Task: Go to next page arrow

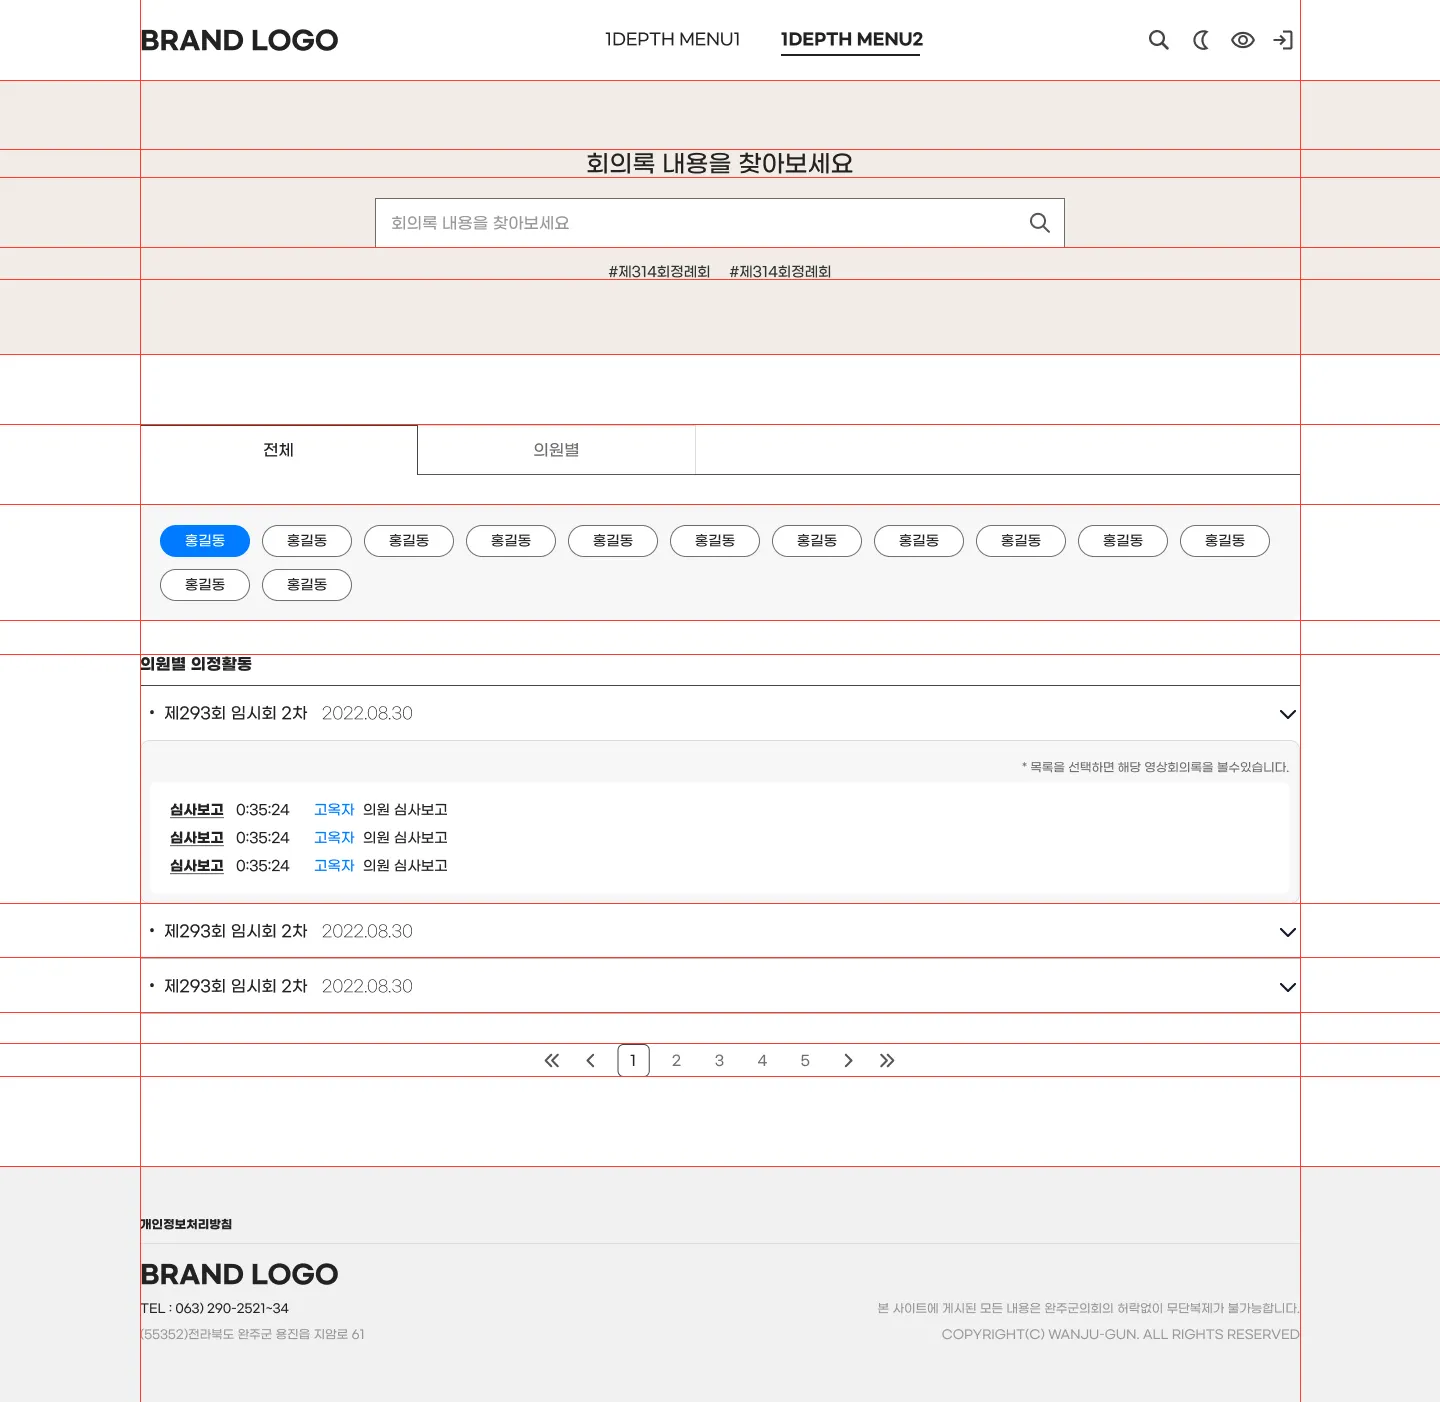Action: coord(848,1061)
